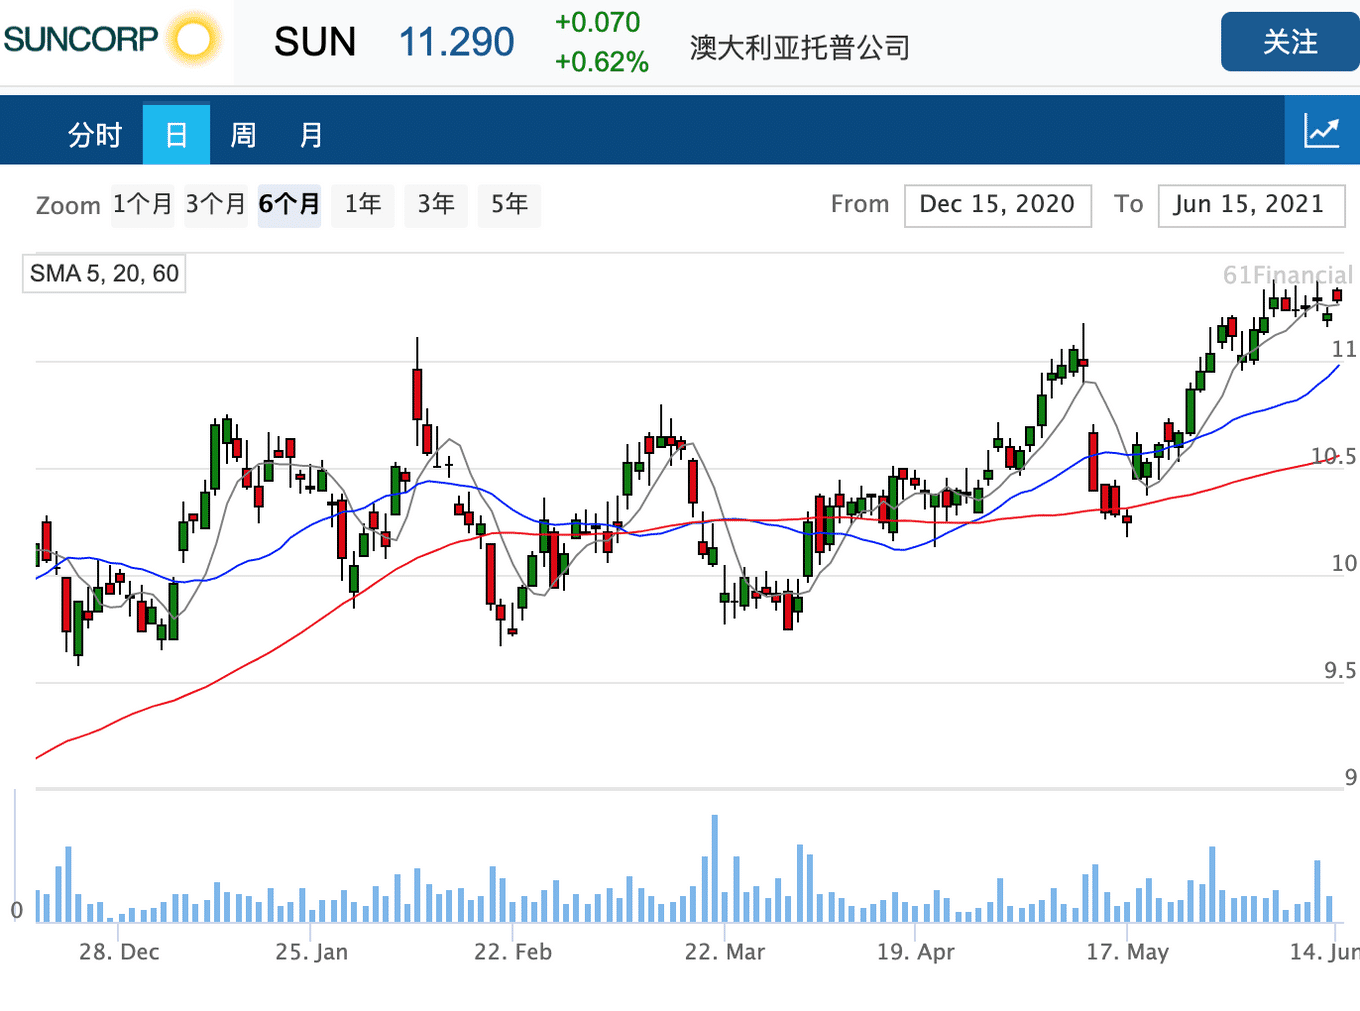1360x1011 pixels.
Task: Click the +0.070 change value
Action: click(x=597, y=22)
